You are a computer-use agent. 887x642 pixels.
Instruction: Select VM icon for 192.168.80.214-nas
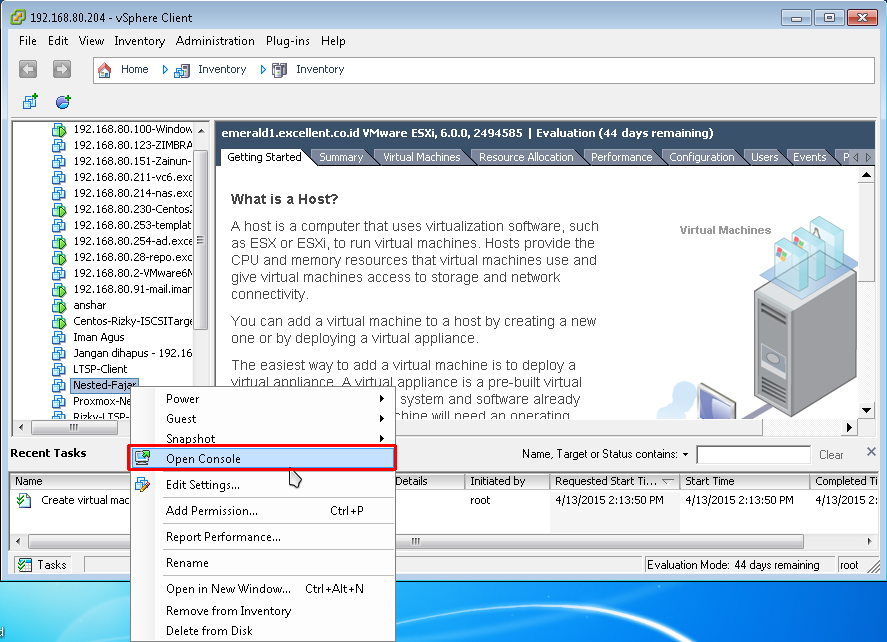click(59, 193)
